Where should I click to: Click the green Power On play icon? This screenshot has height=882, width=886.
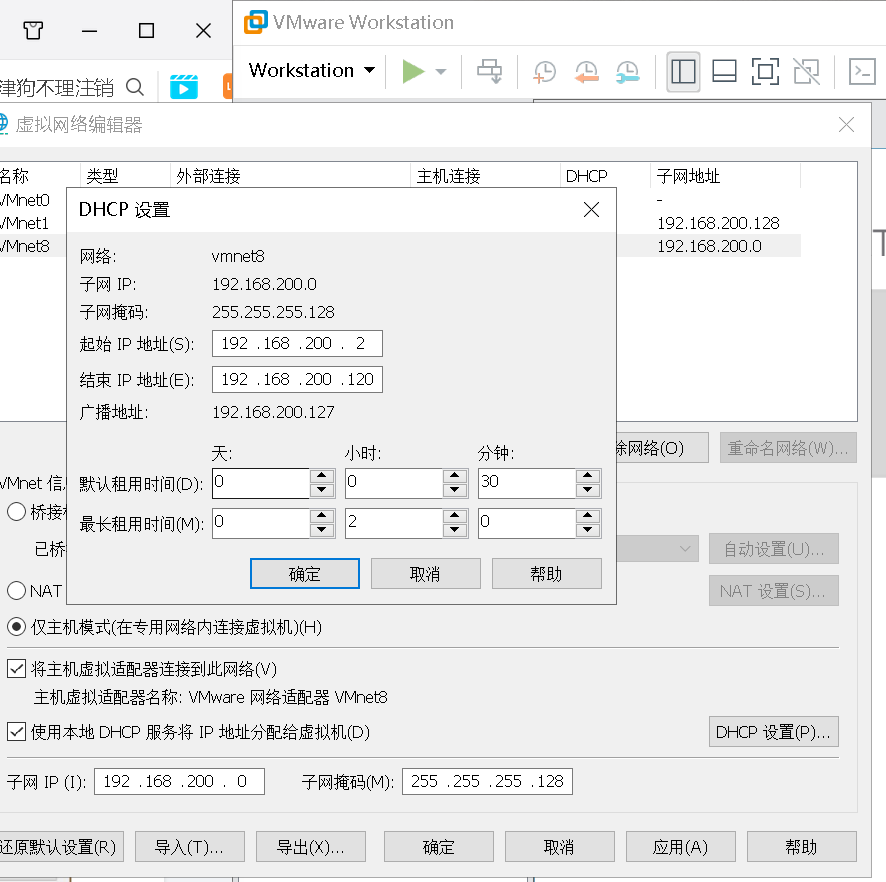click(x=413, y=71)
